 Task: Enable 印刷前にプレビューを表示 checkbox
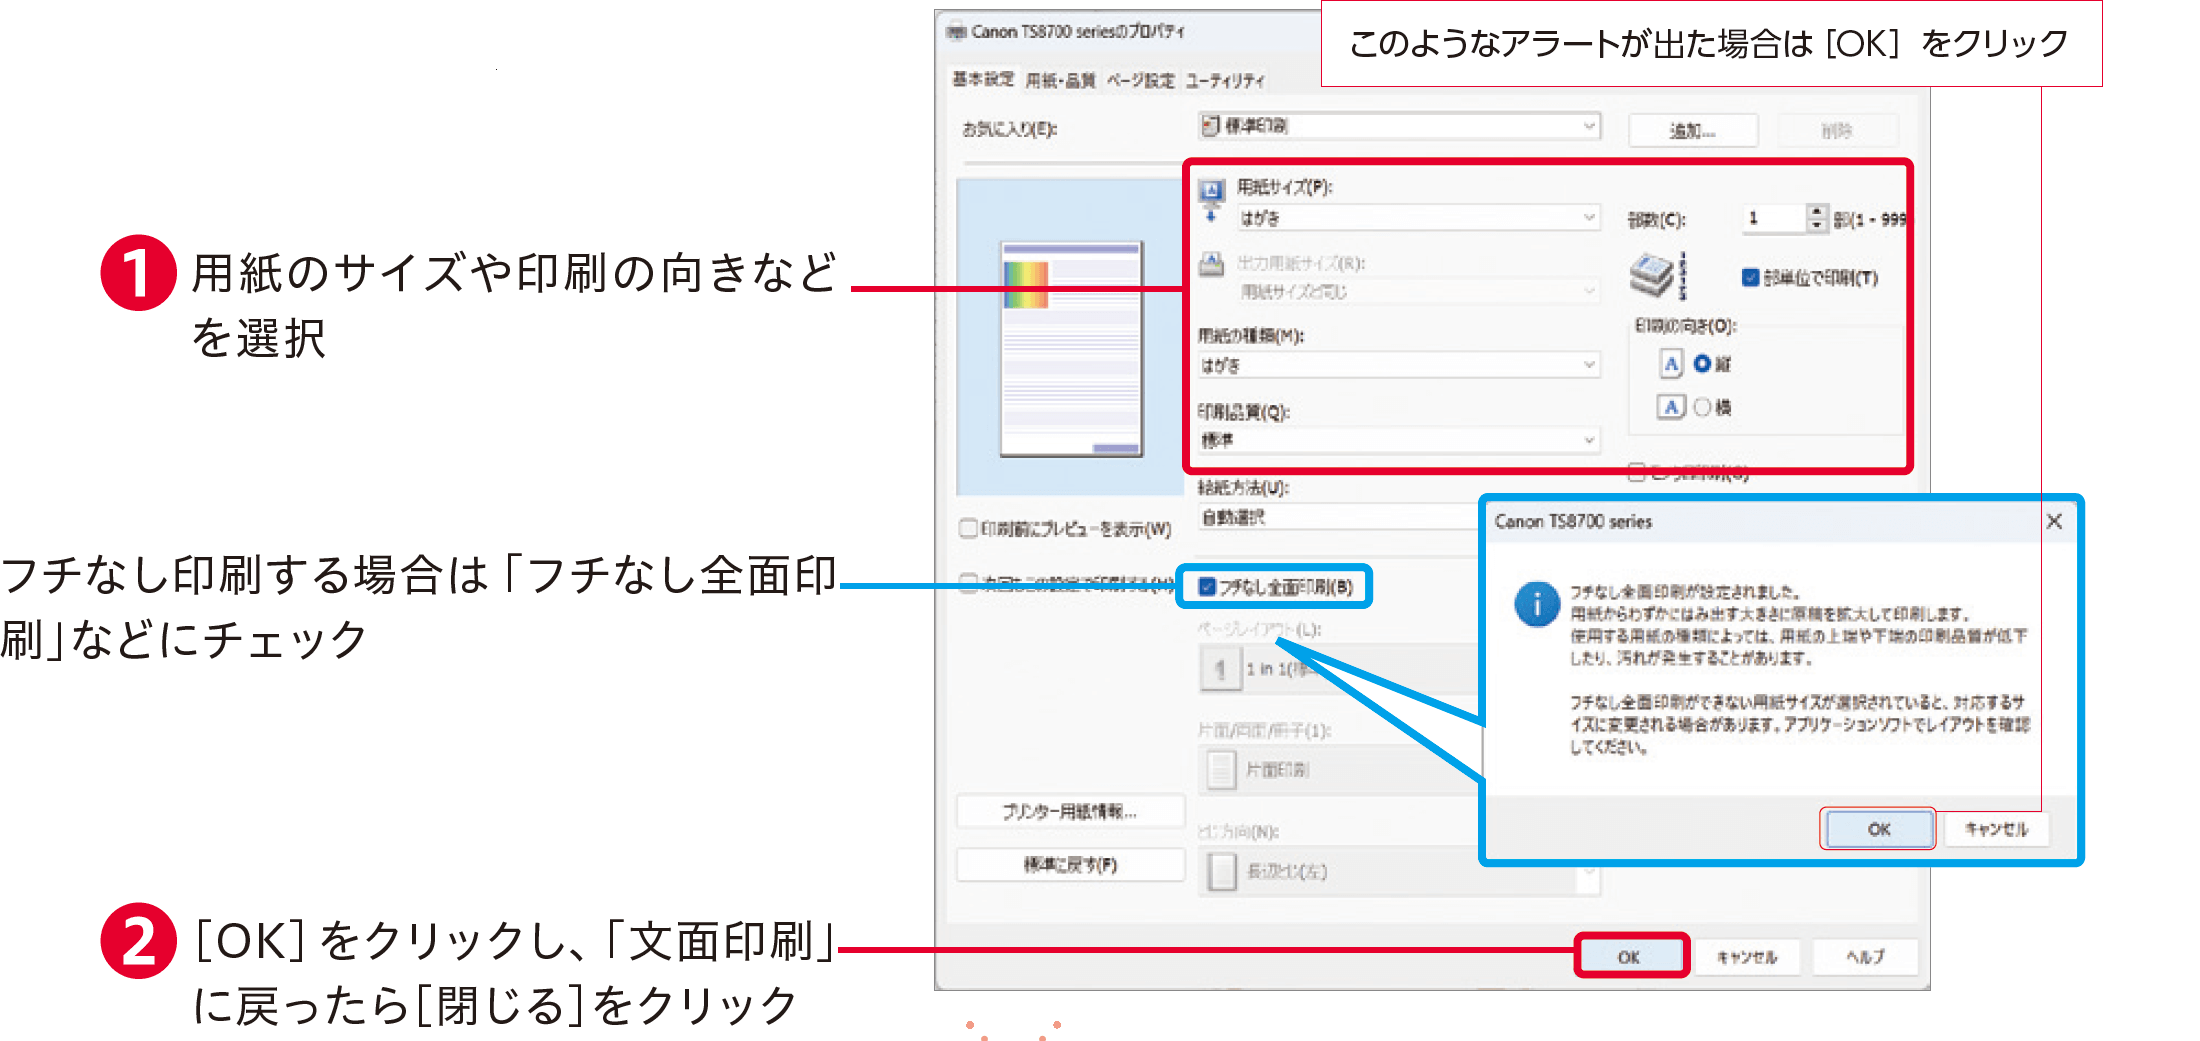click(x=968, y=528)
